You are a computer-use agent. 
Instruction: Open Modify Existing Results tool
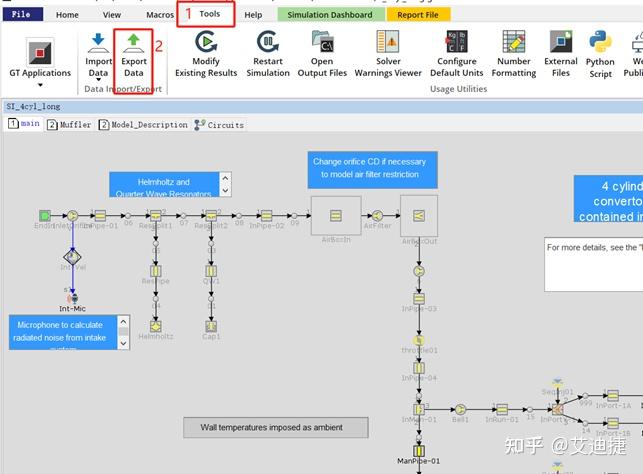[206, 42]
